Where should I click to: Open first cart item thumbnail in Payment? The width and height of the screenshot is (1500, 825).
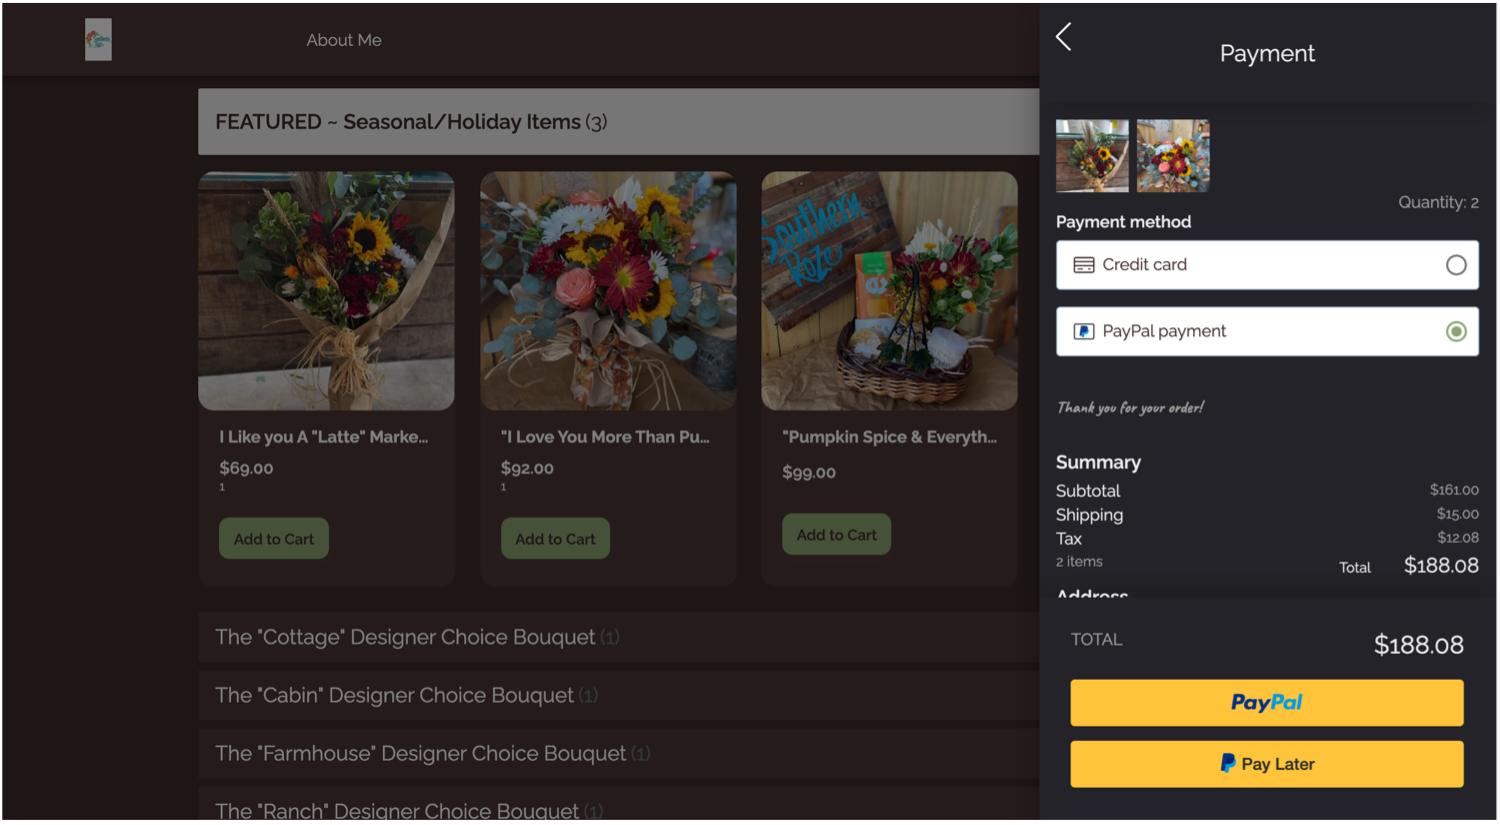click(x=1092, y=156)
